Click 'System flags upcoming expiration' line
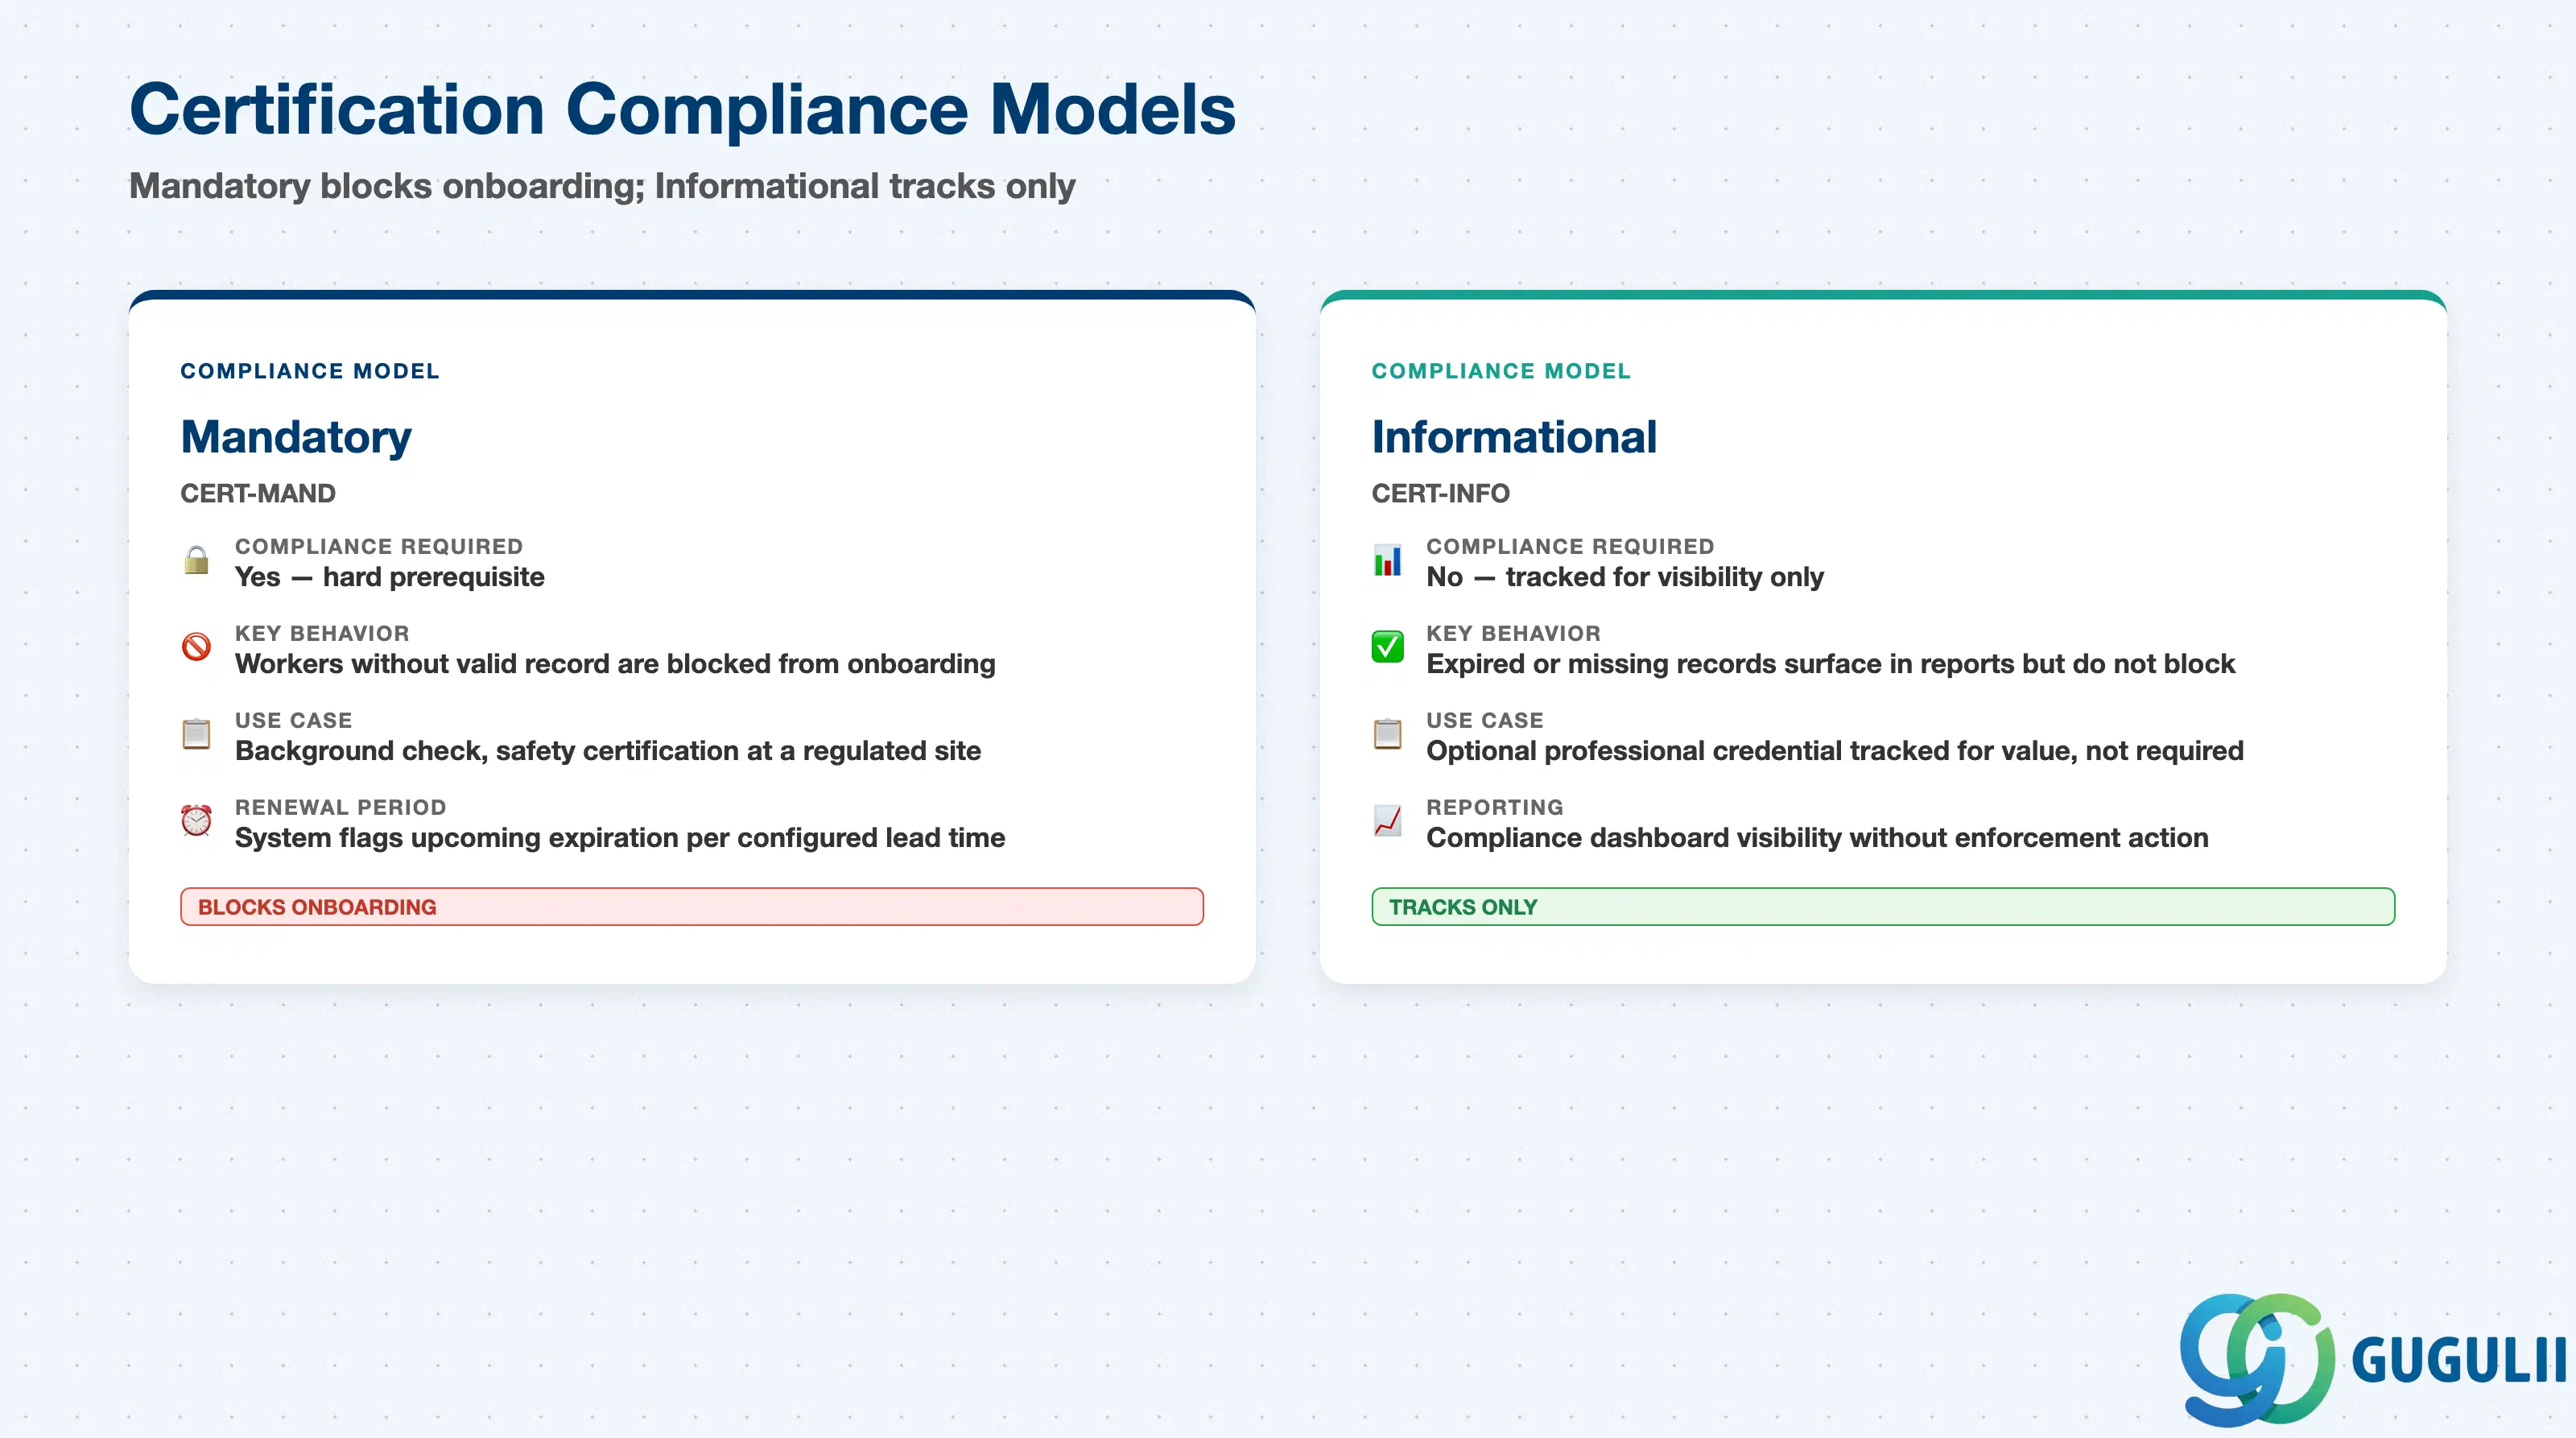This screenshot has height=1438, width=2576. click(x=620, y=838)
